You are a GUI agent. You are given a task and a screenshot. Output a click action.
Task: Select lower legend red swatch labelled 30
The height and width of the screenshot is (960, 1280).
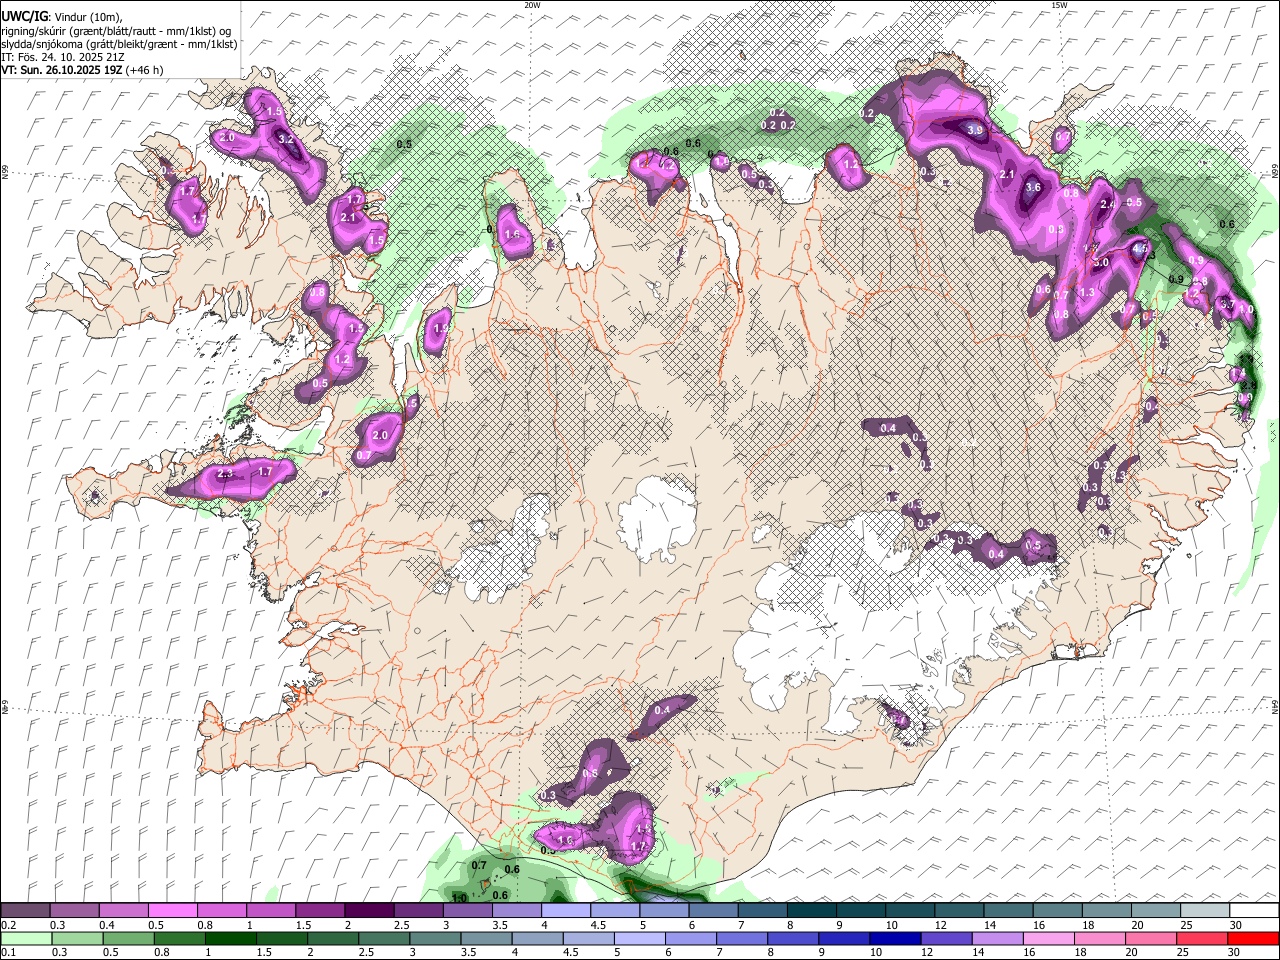tap(1254, 939)
